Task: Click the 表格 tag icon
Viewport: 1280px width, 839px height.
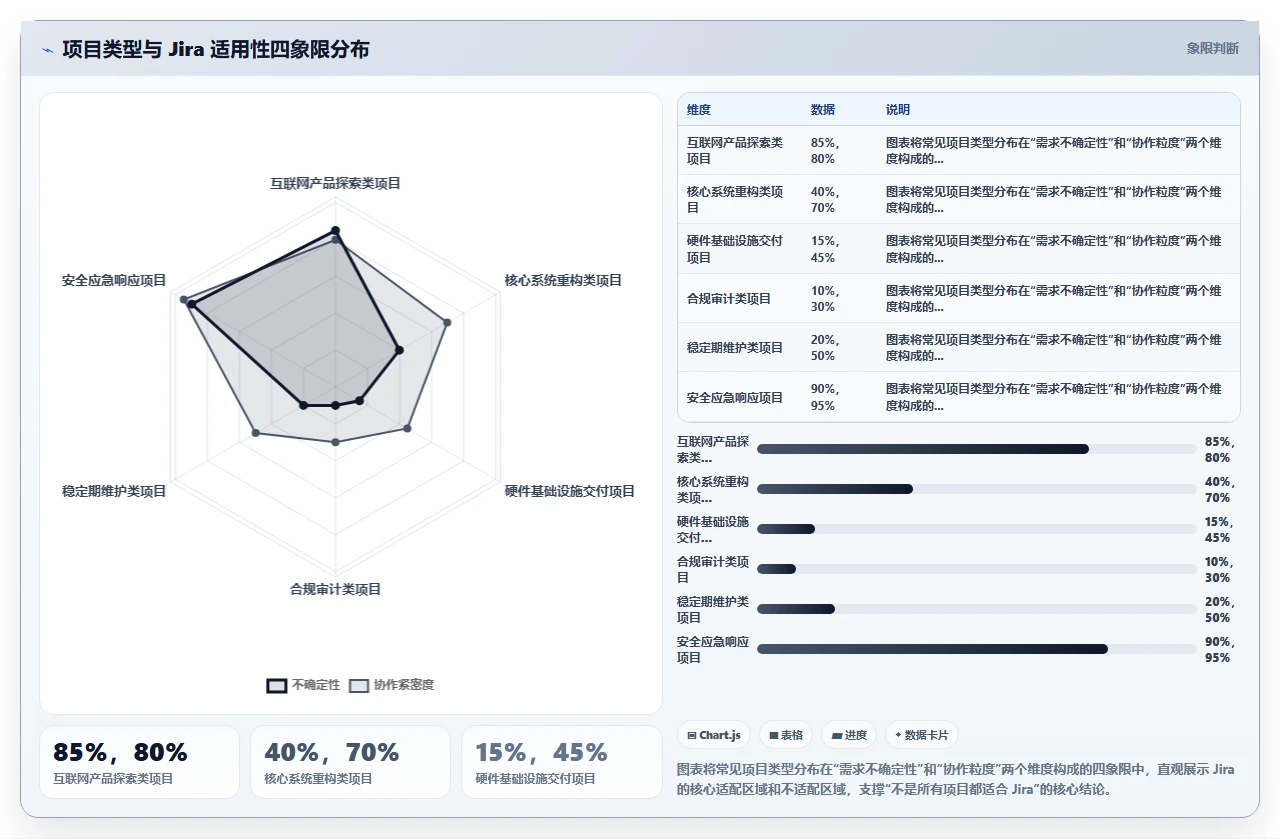Action: [774, 735]
